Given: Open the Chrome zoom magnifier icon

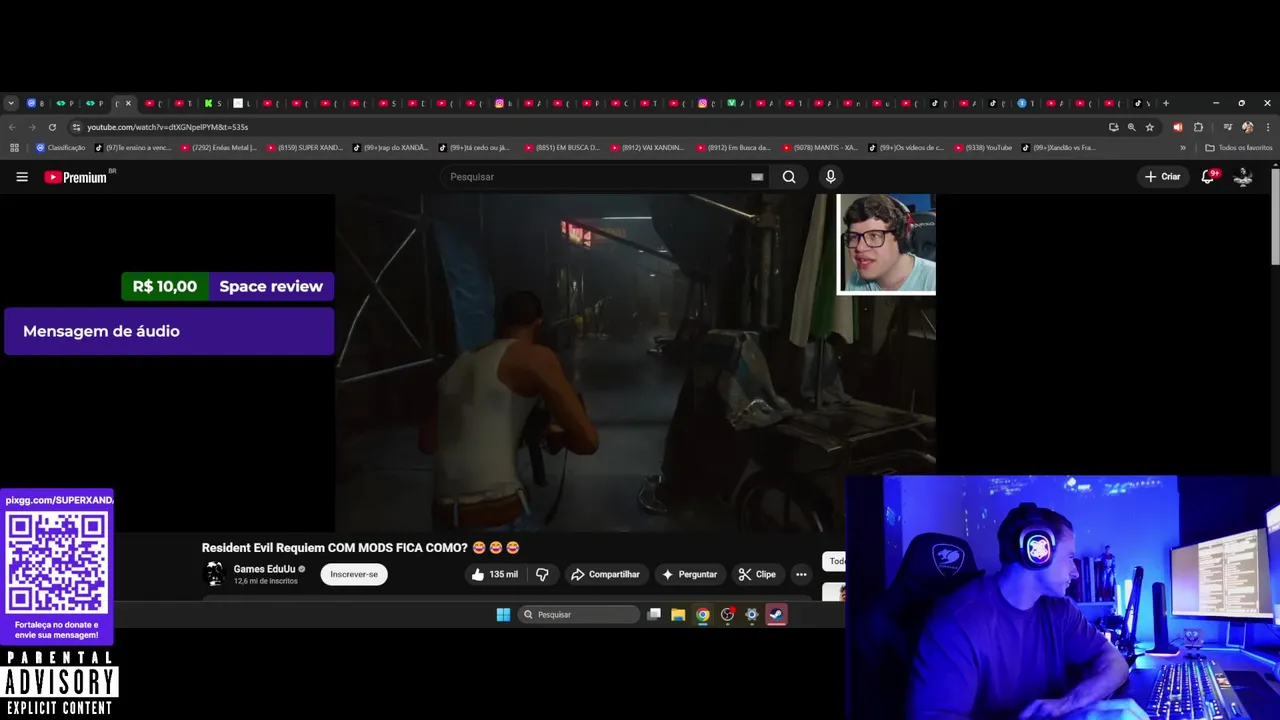Looking at the screenshot, I should click(1132, 127).
